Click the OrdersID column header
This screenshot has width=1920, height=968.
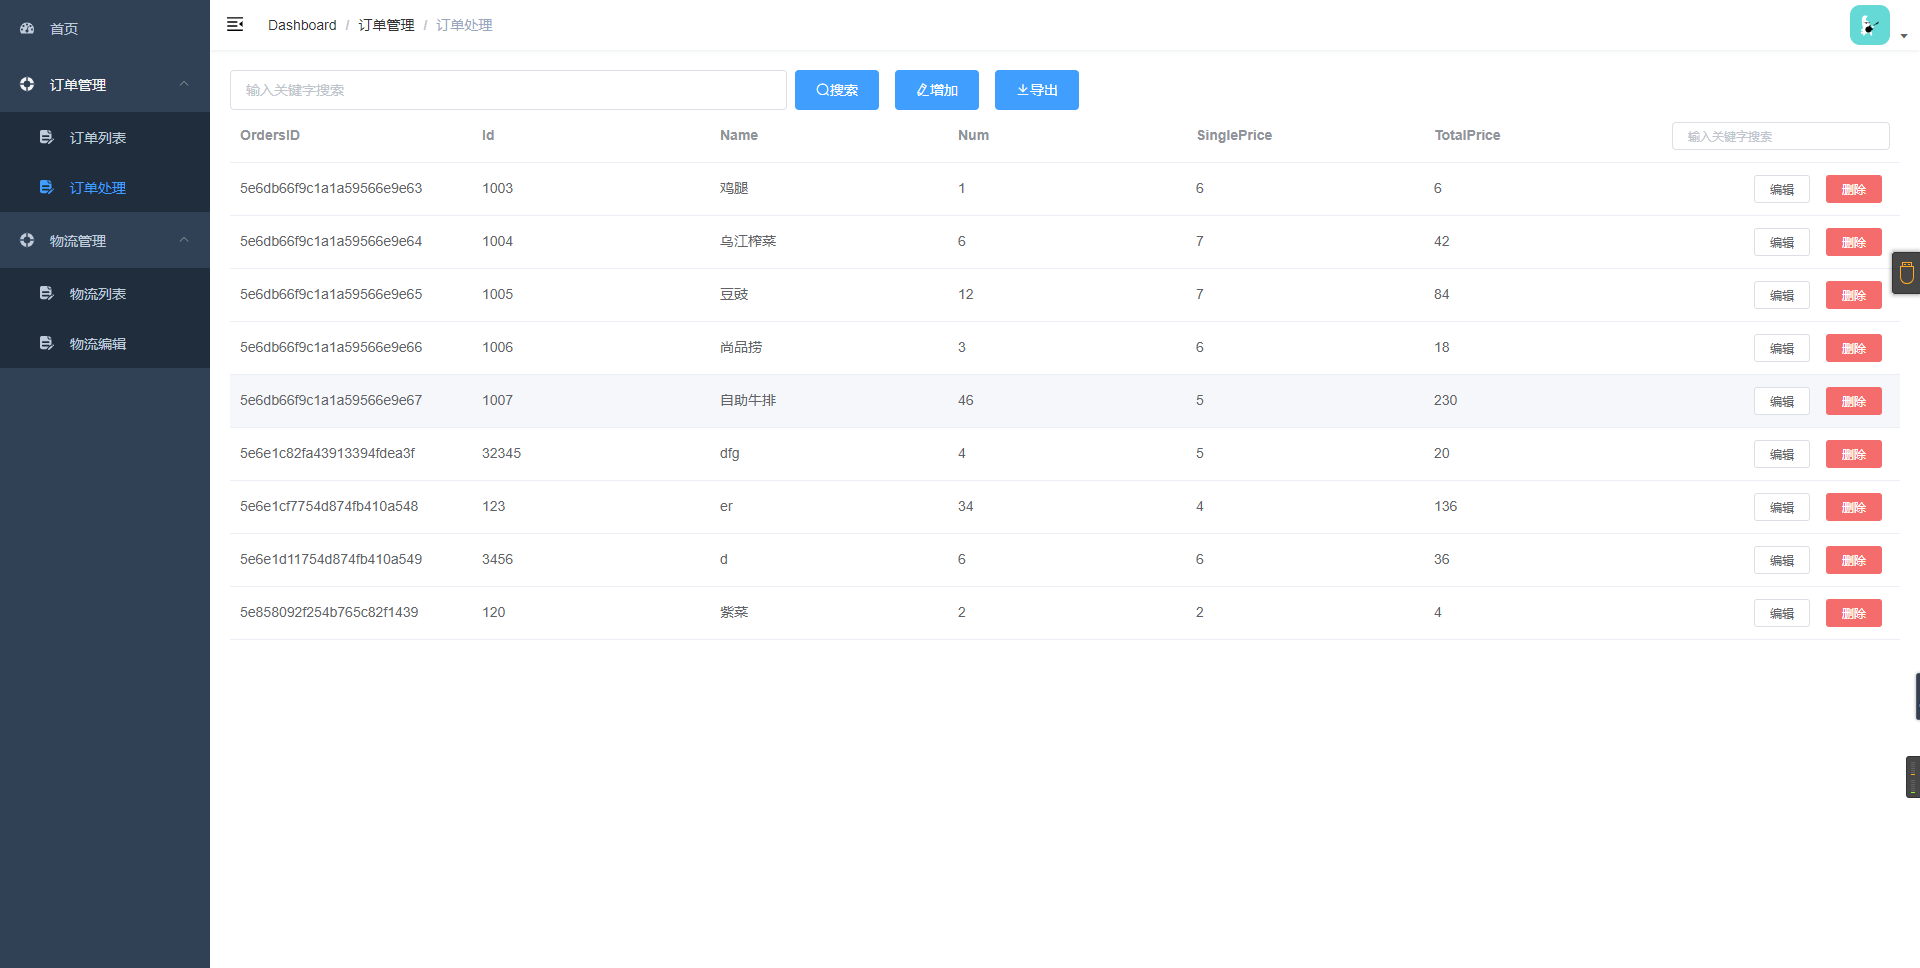(x=270, y=135)
